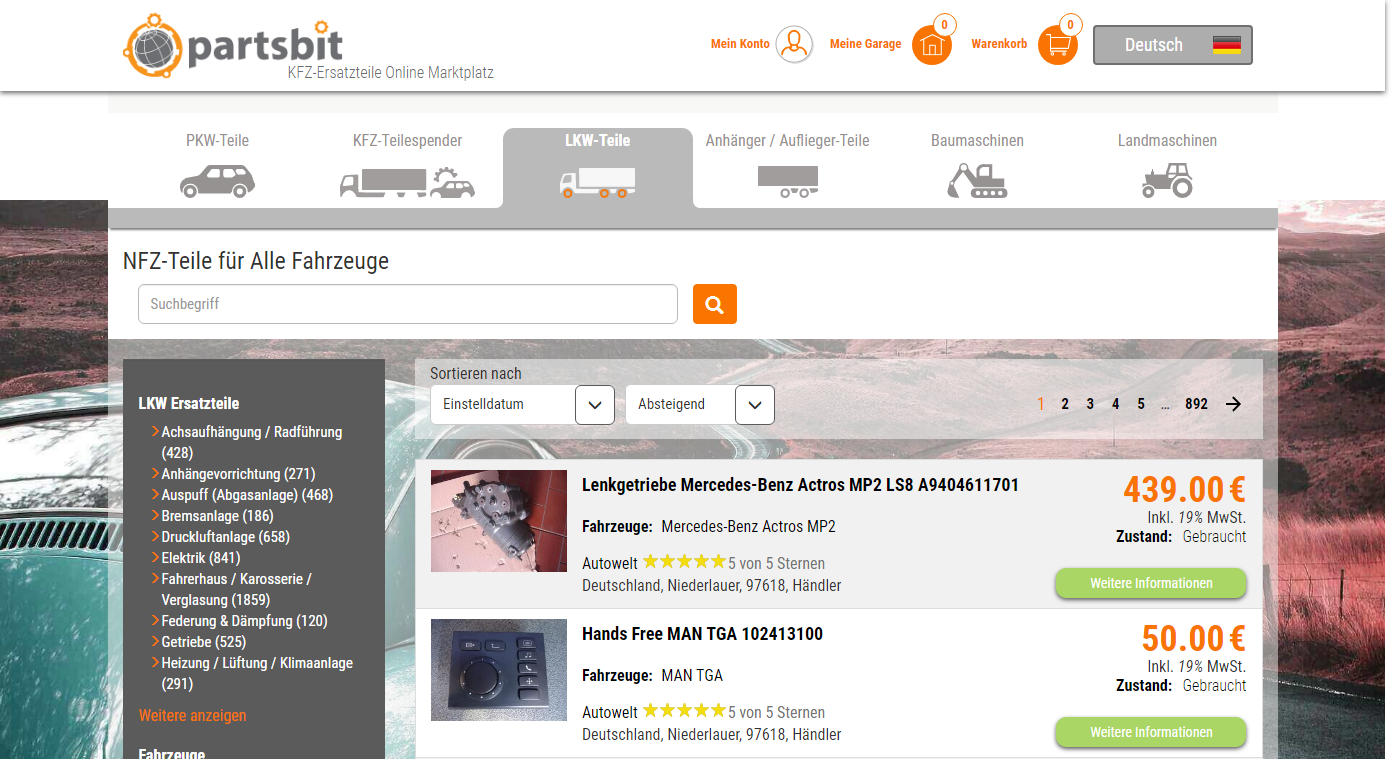The image size is (1400, 759).
Task: Click the Landmaschinen tractor icon
Action: click(1167, 181)
